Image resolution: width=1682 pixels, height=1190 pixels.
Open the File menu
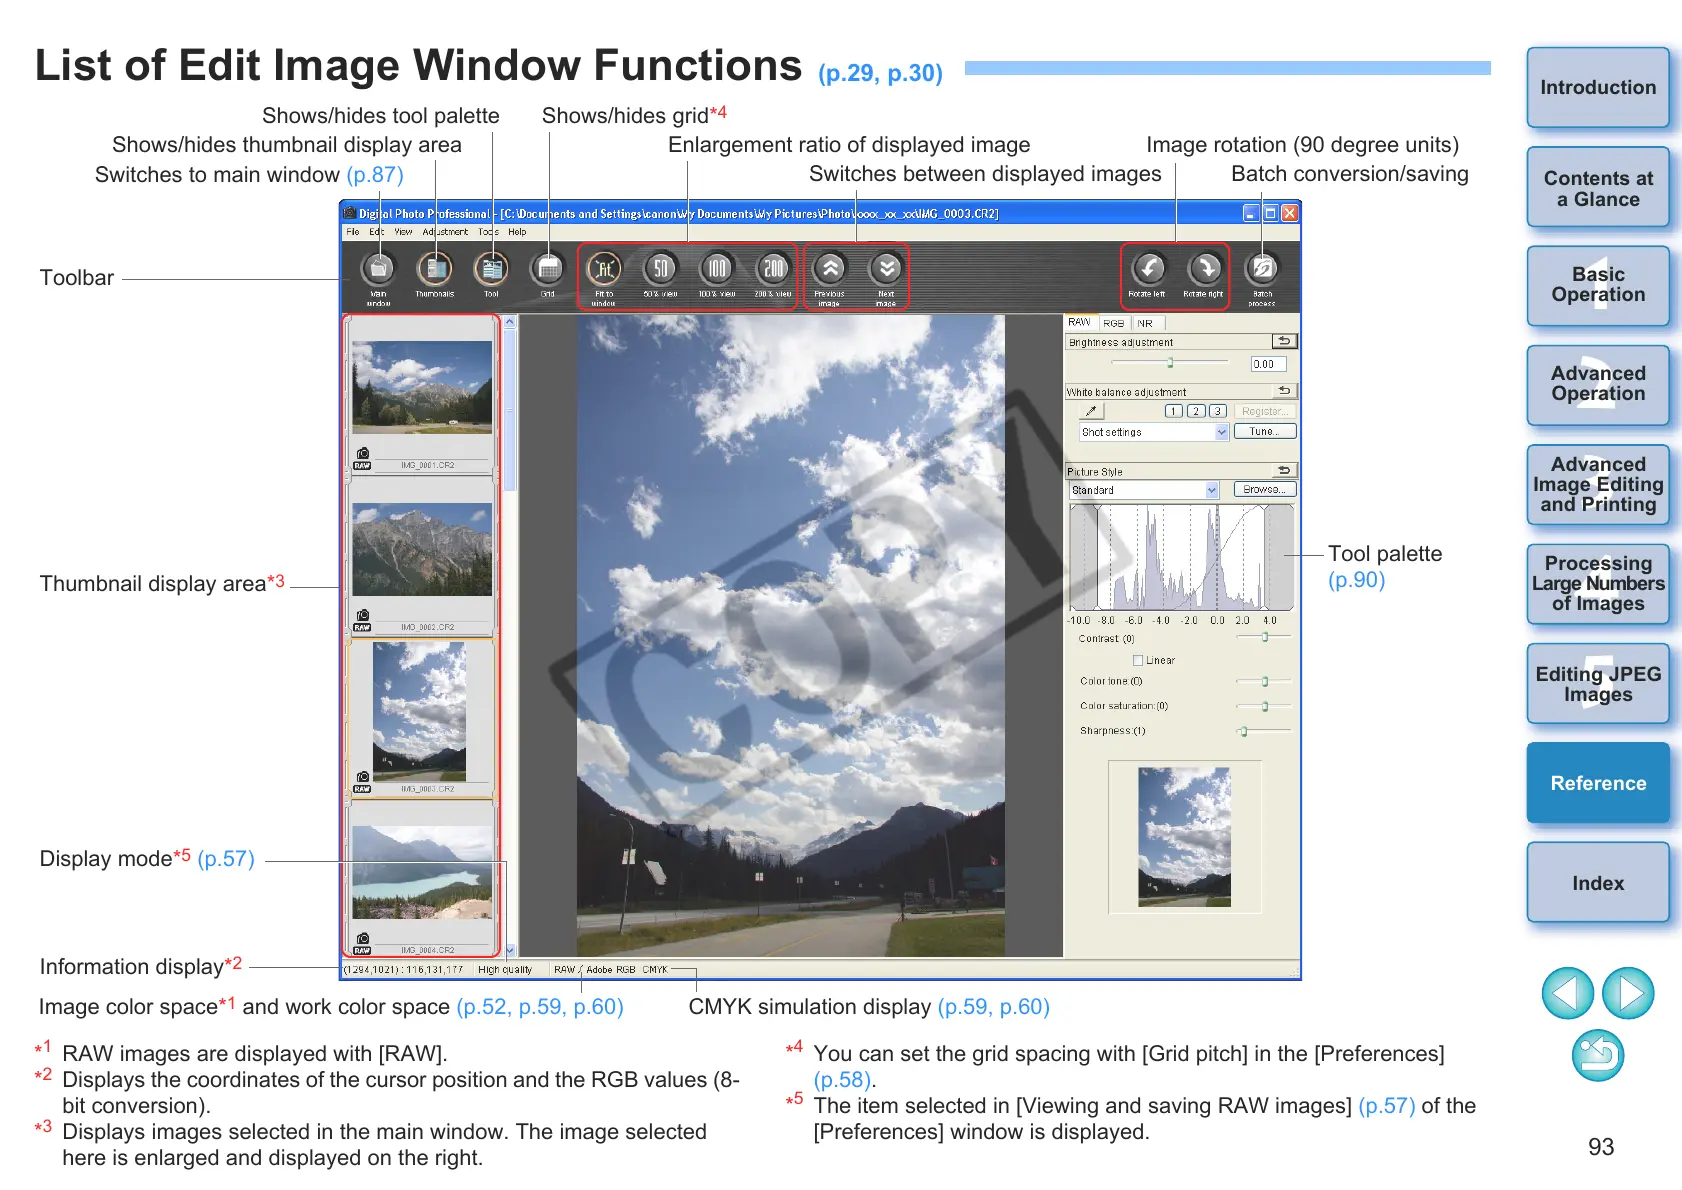(353, 232)
